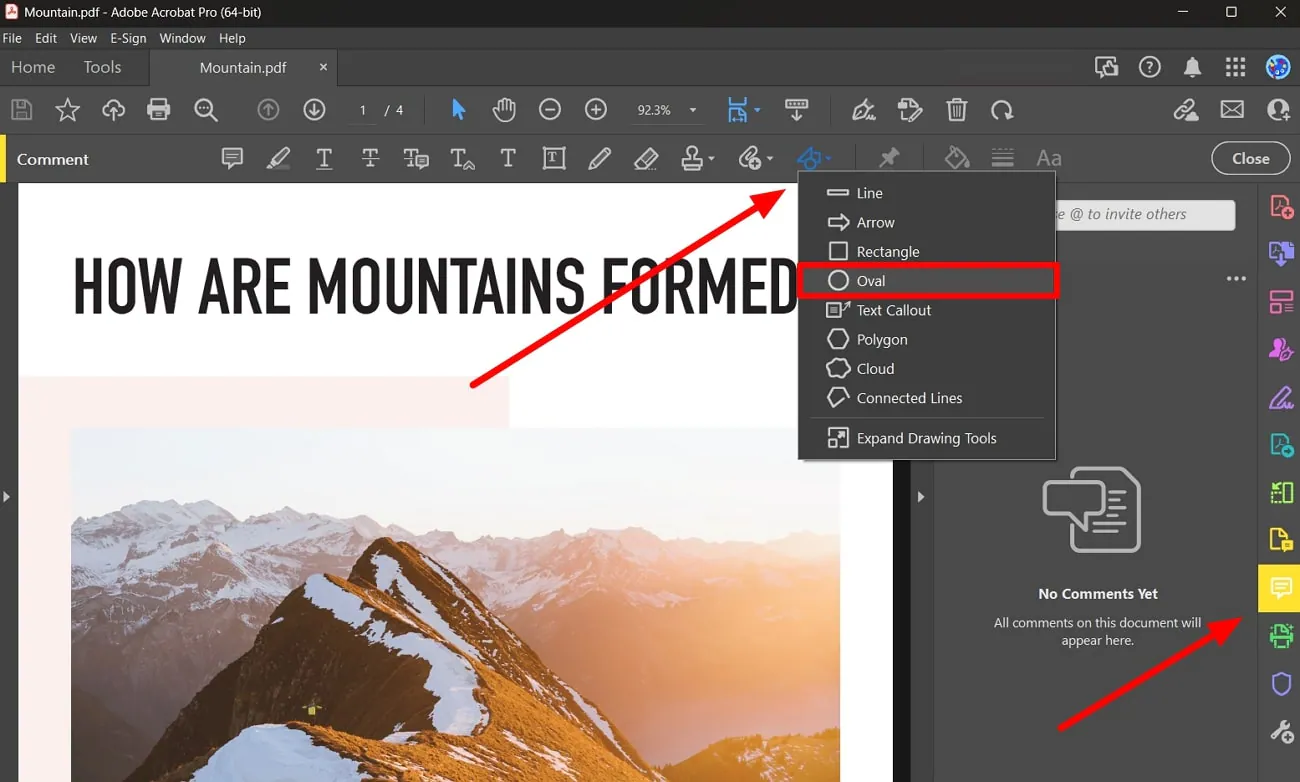1300x782 pixels.
Task: Select the pencil drawing tool
Action: (x=600, y=158)
